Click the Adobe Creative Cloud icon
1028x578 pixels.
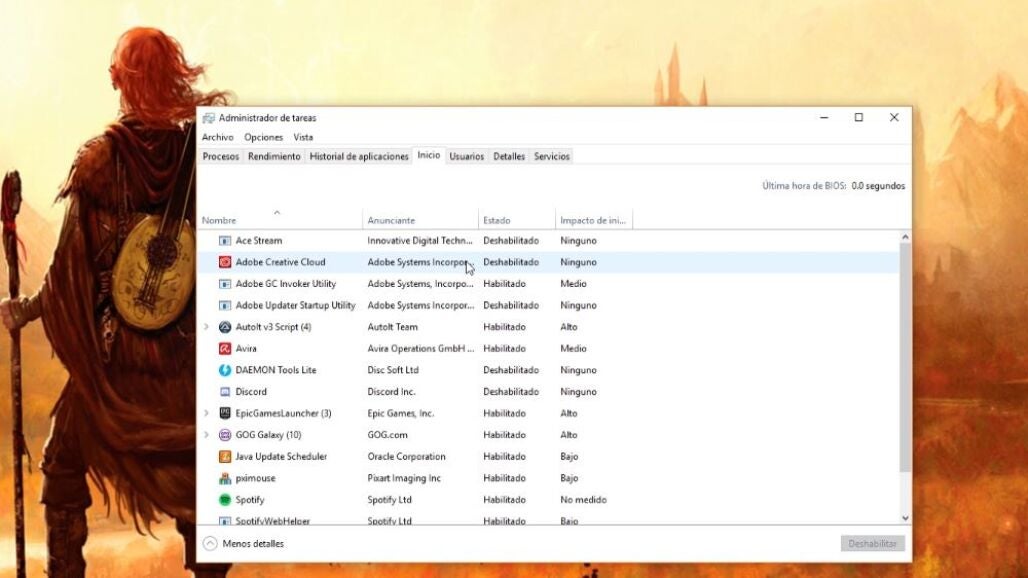point(225,262)
